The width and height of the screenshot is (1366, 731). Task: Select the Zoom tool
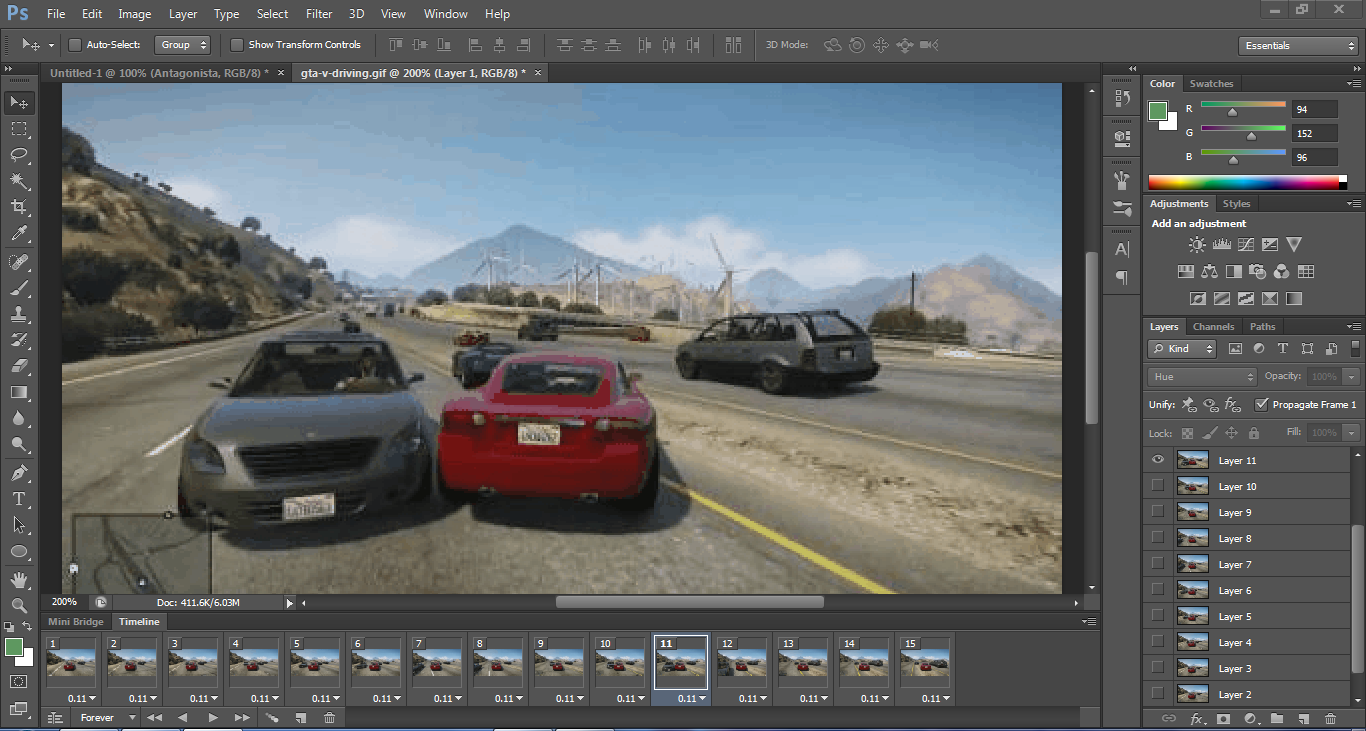[19, 606]
